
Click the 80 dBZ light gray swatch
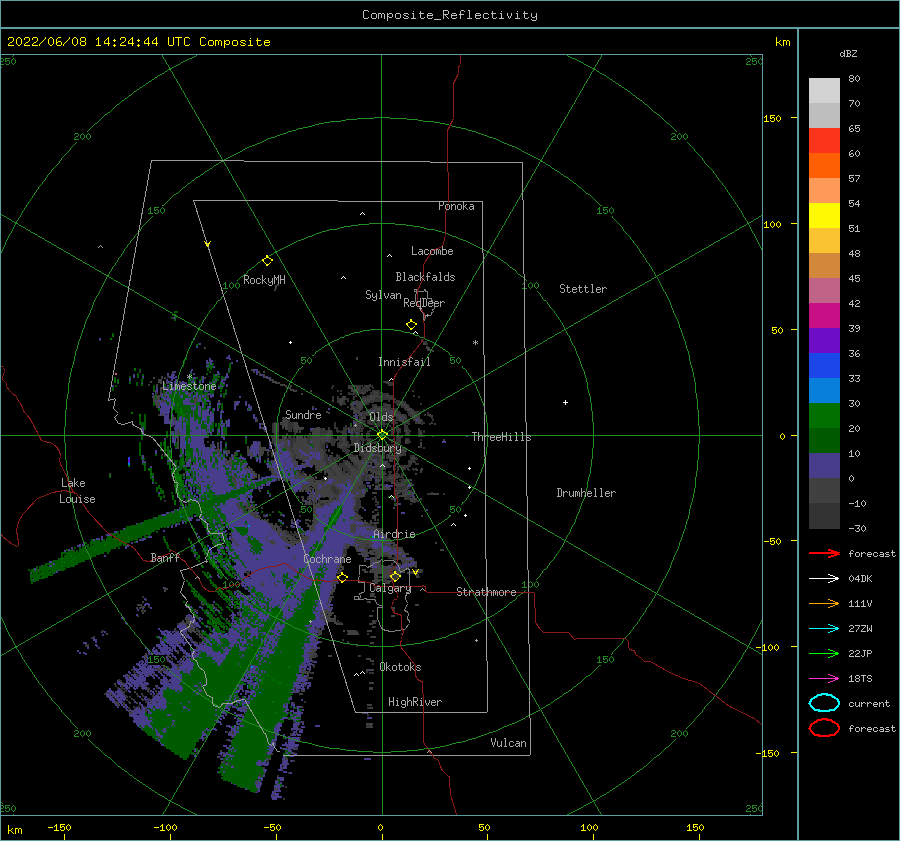point(824,91)
